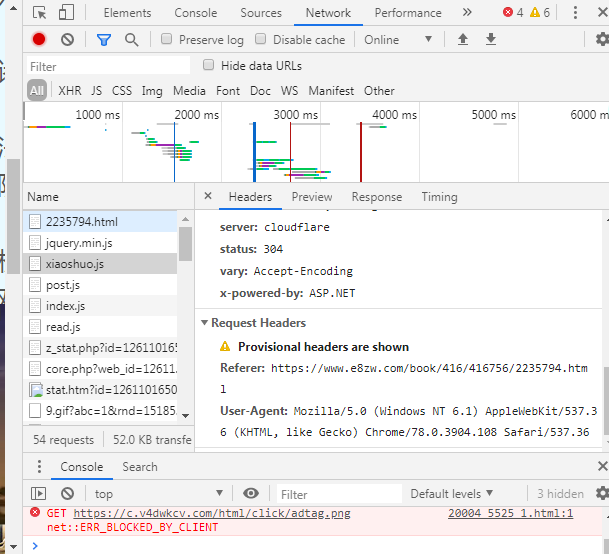Close the request details pane

click(208, 196)
